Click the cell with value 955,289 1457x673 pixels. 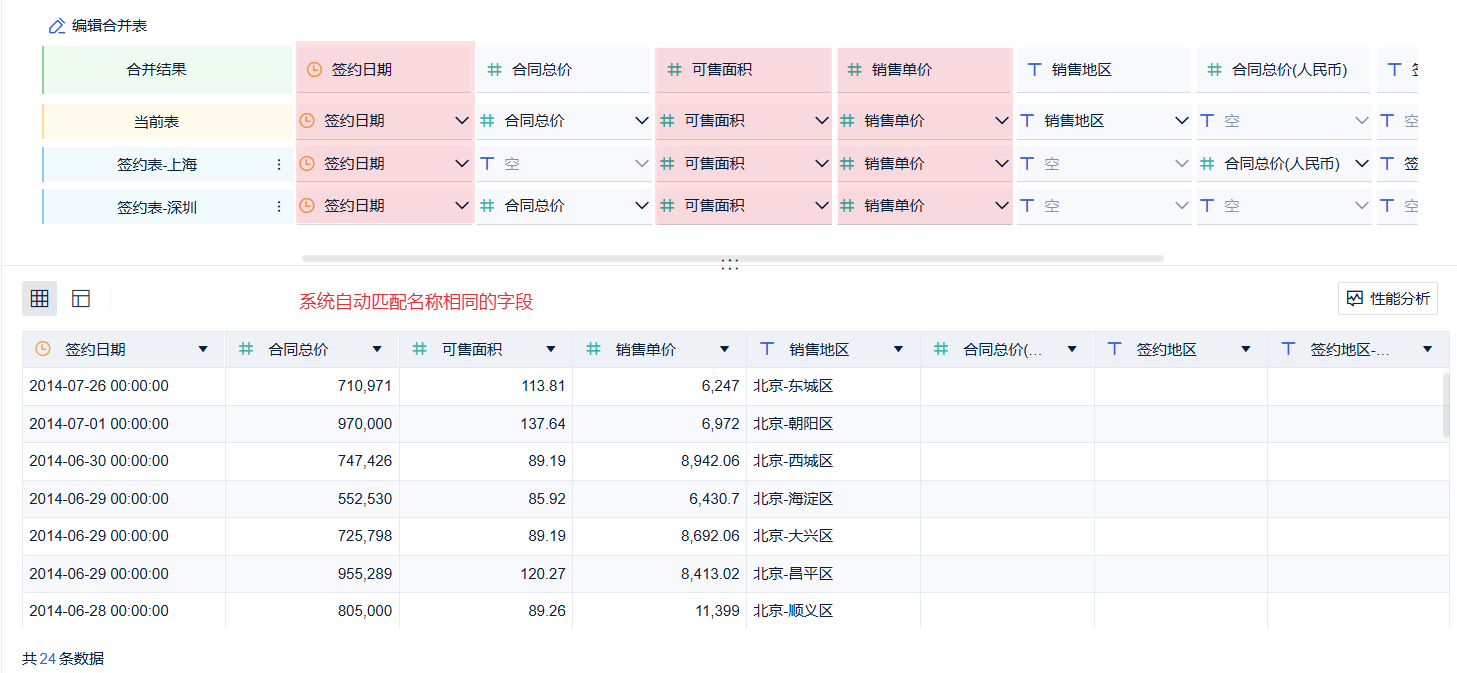[x=312, y=574]
